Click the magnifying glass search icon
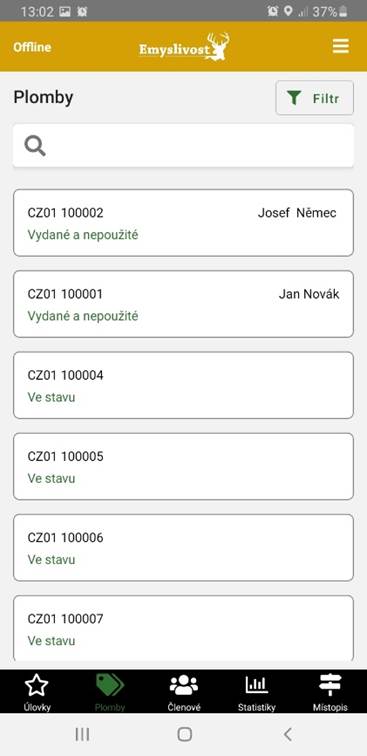The height and width of the screenshot is (756, 367). pyautogui.click(x=35, y=146)
